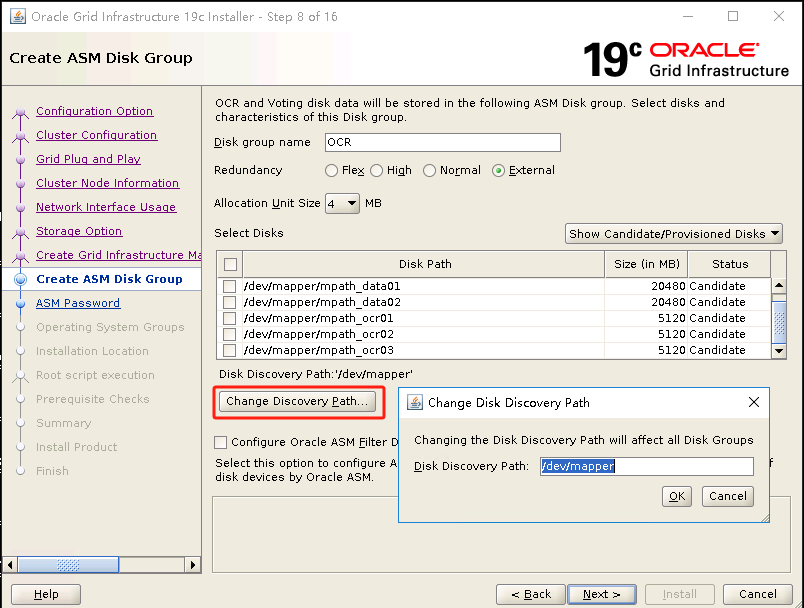Click Cancel in the discovery path dialog
Screen dimensions: 804x608
(728, 496)
